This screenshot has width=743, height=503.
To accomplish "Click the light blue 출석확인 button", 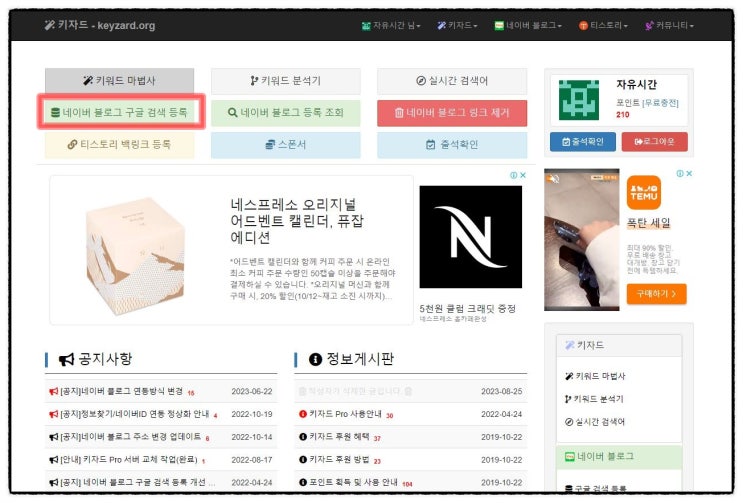I will [x=452, y=144].
